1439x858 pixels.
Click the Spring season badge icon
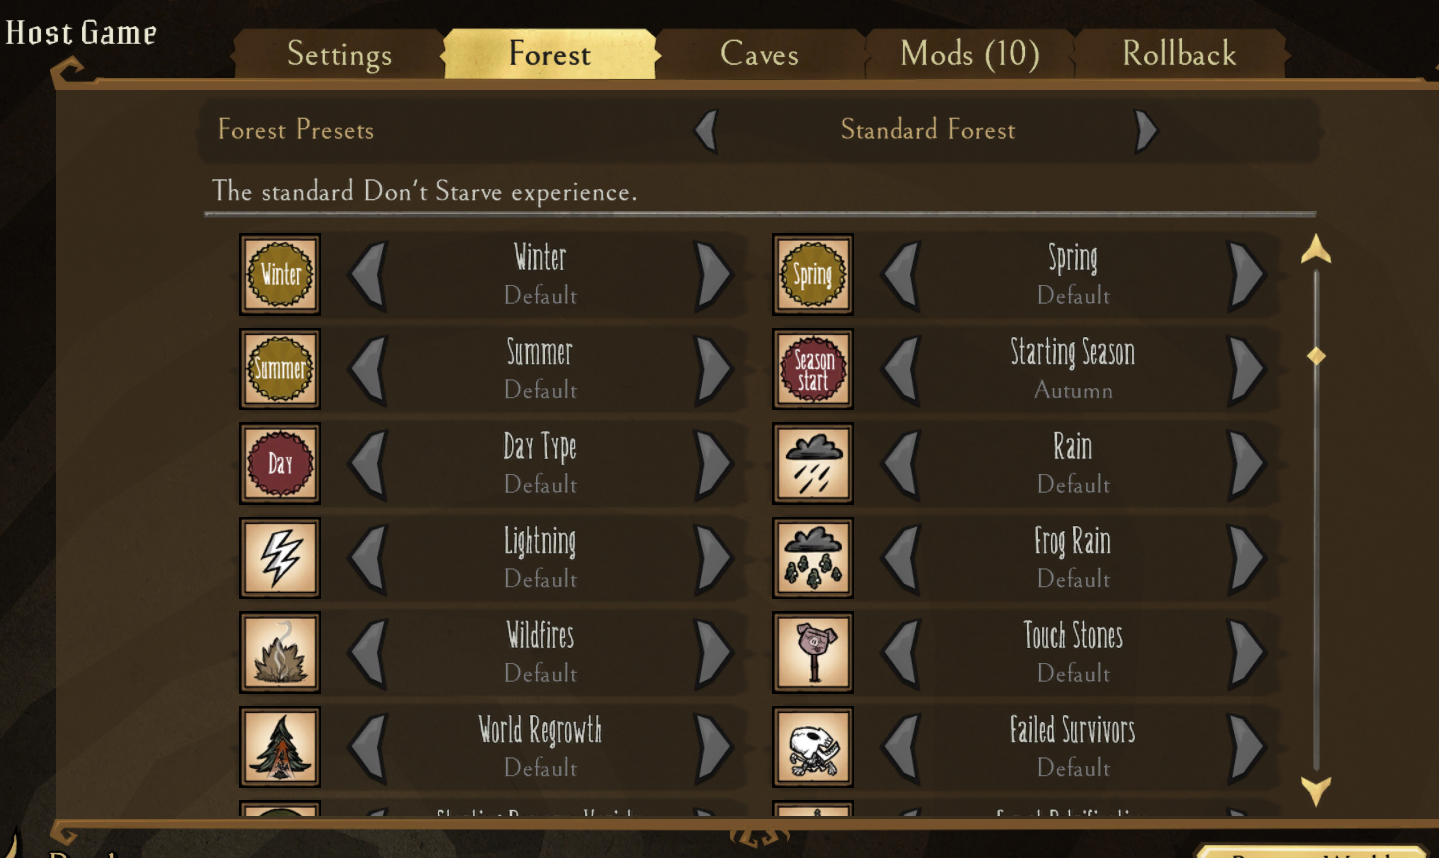[x=813, y=274]
